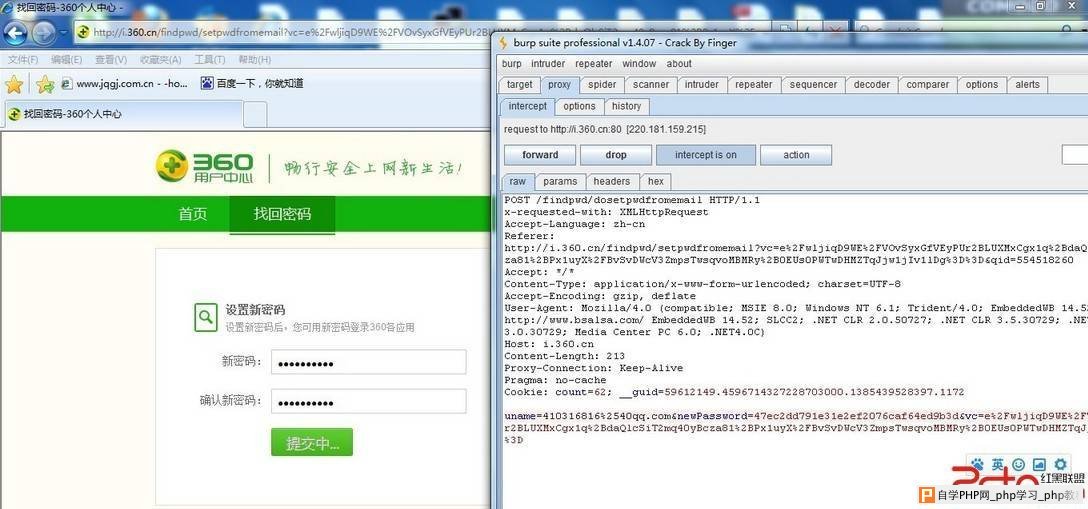1088x509 pixels.
Task: Drop the intercepted request
Action: coord(615,155)
